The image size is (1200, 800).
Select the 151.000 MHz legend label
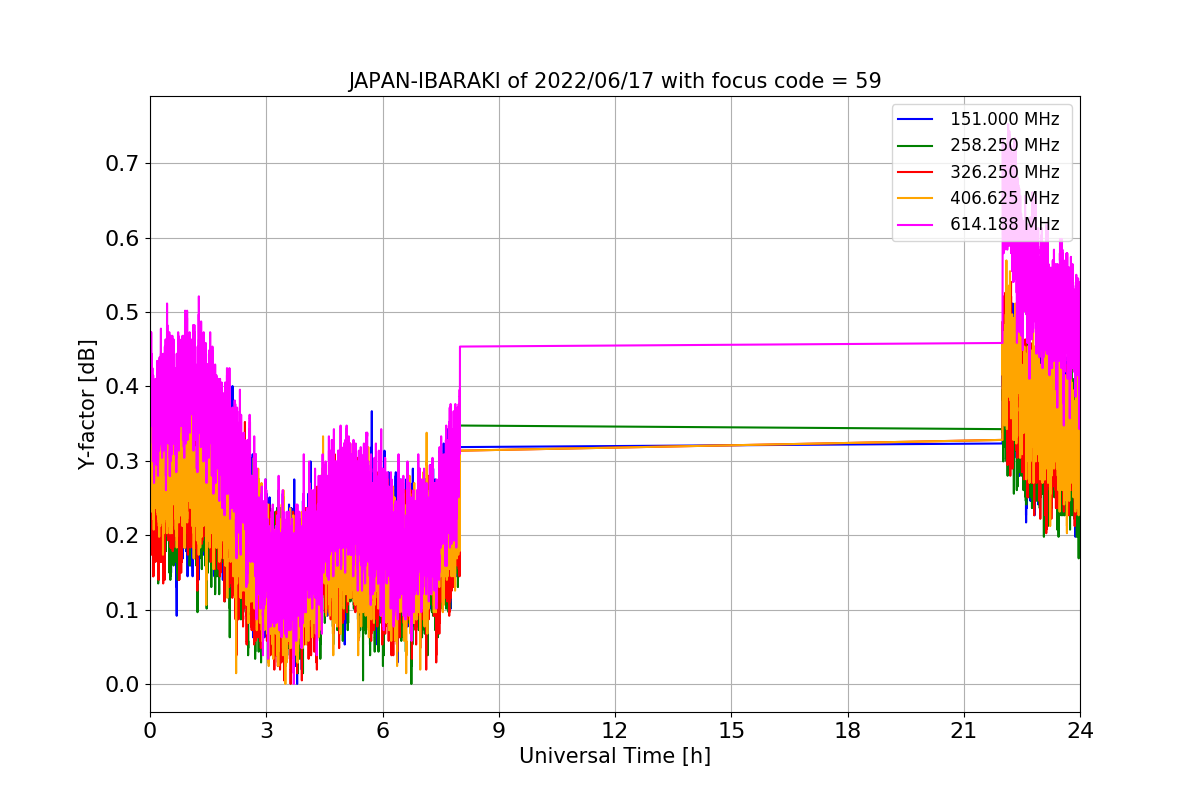pos(1004,119)
